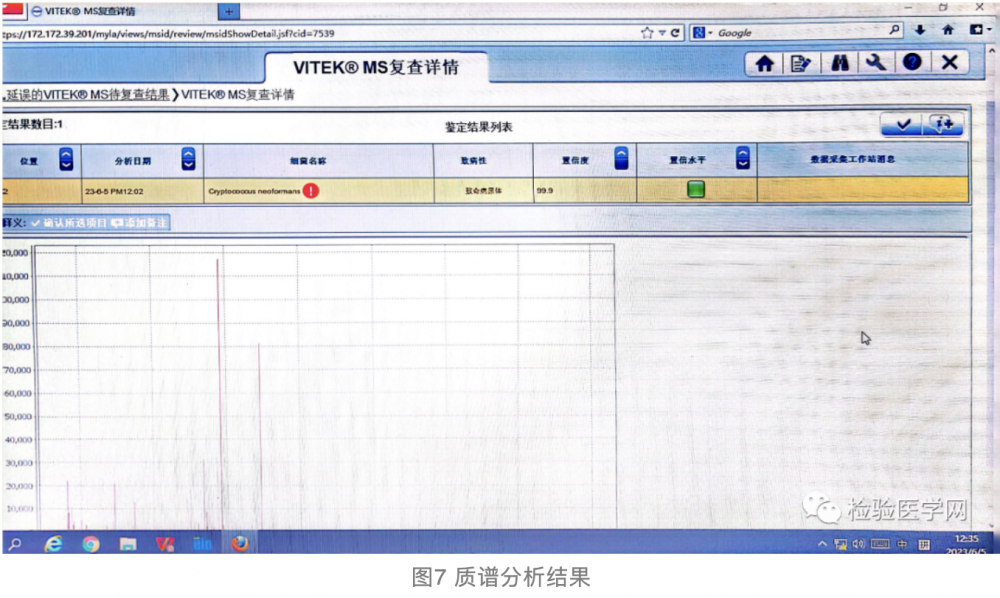Click the 致命病原体 pathogenicity cell
1000x598 pixels.
click(x=483, y=190)
